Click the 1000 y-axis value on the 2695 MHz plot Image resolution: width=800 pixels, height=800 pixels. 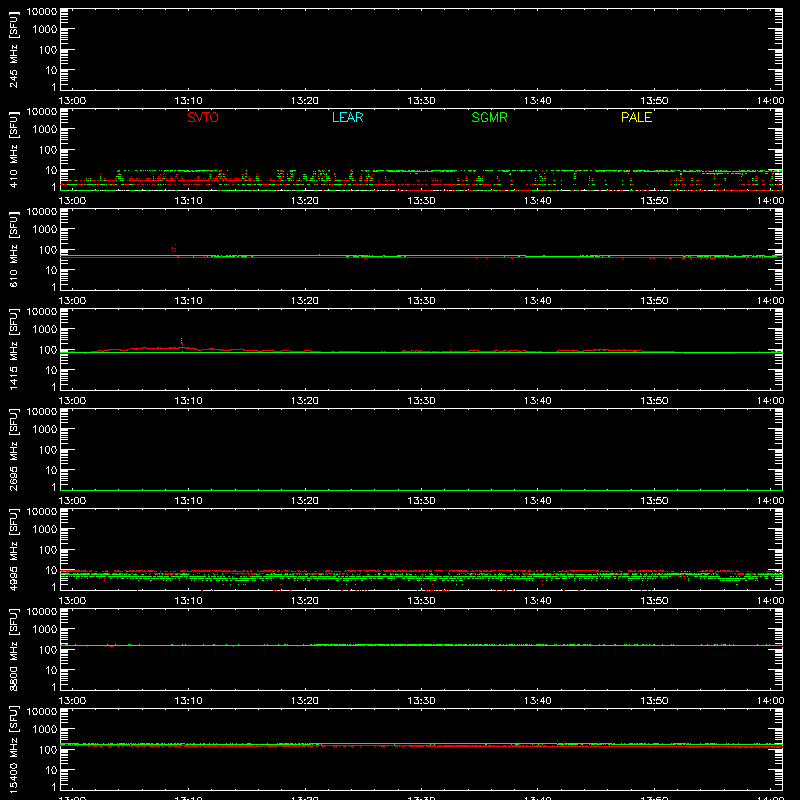pos(45,430)
